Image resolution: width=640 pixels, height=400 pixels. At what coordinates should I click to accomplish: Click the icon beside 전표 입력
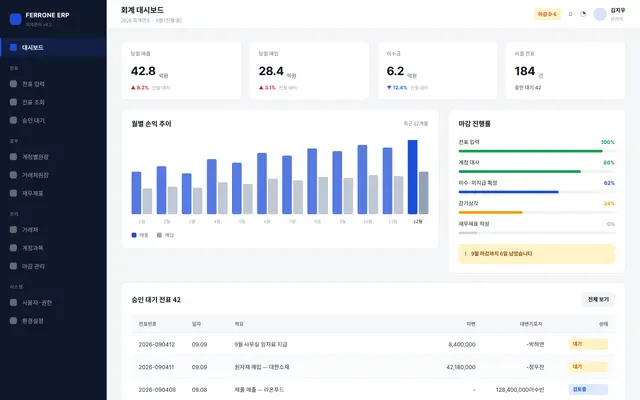tap(13, 84)
